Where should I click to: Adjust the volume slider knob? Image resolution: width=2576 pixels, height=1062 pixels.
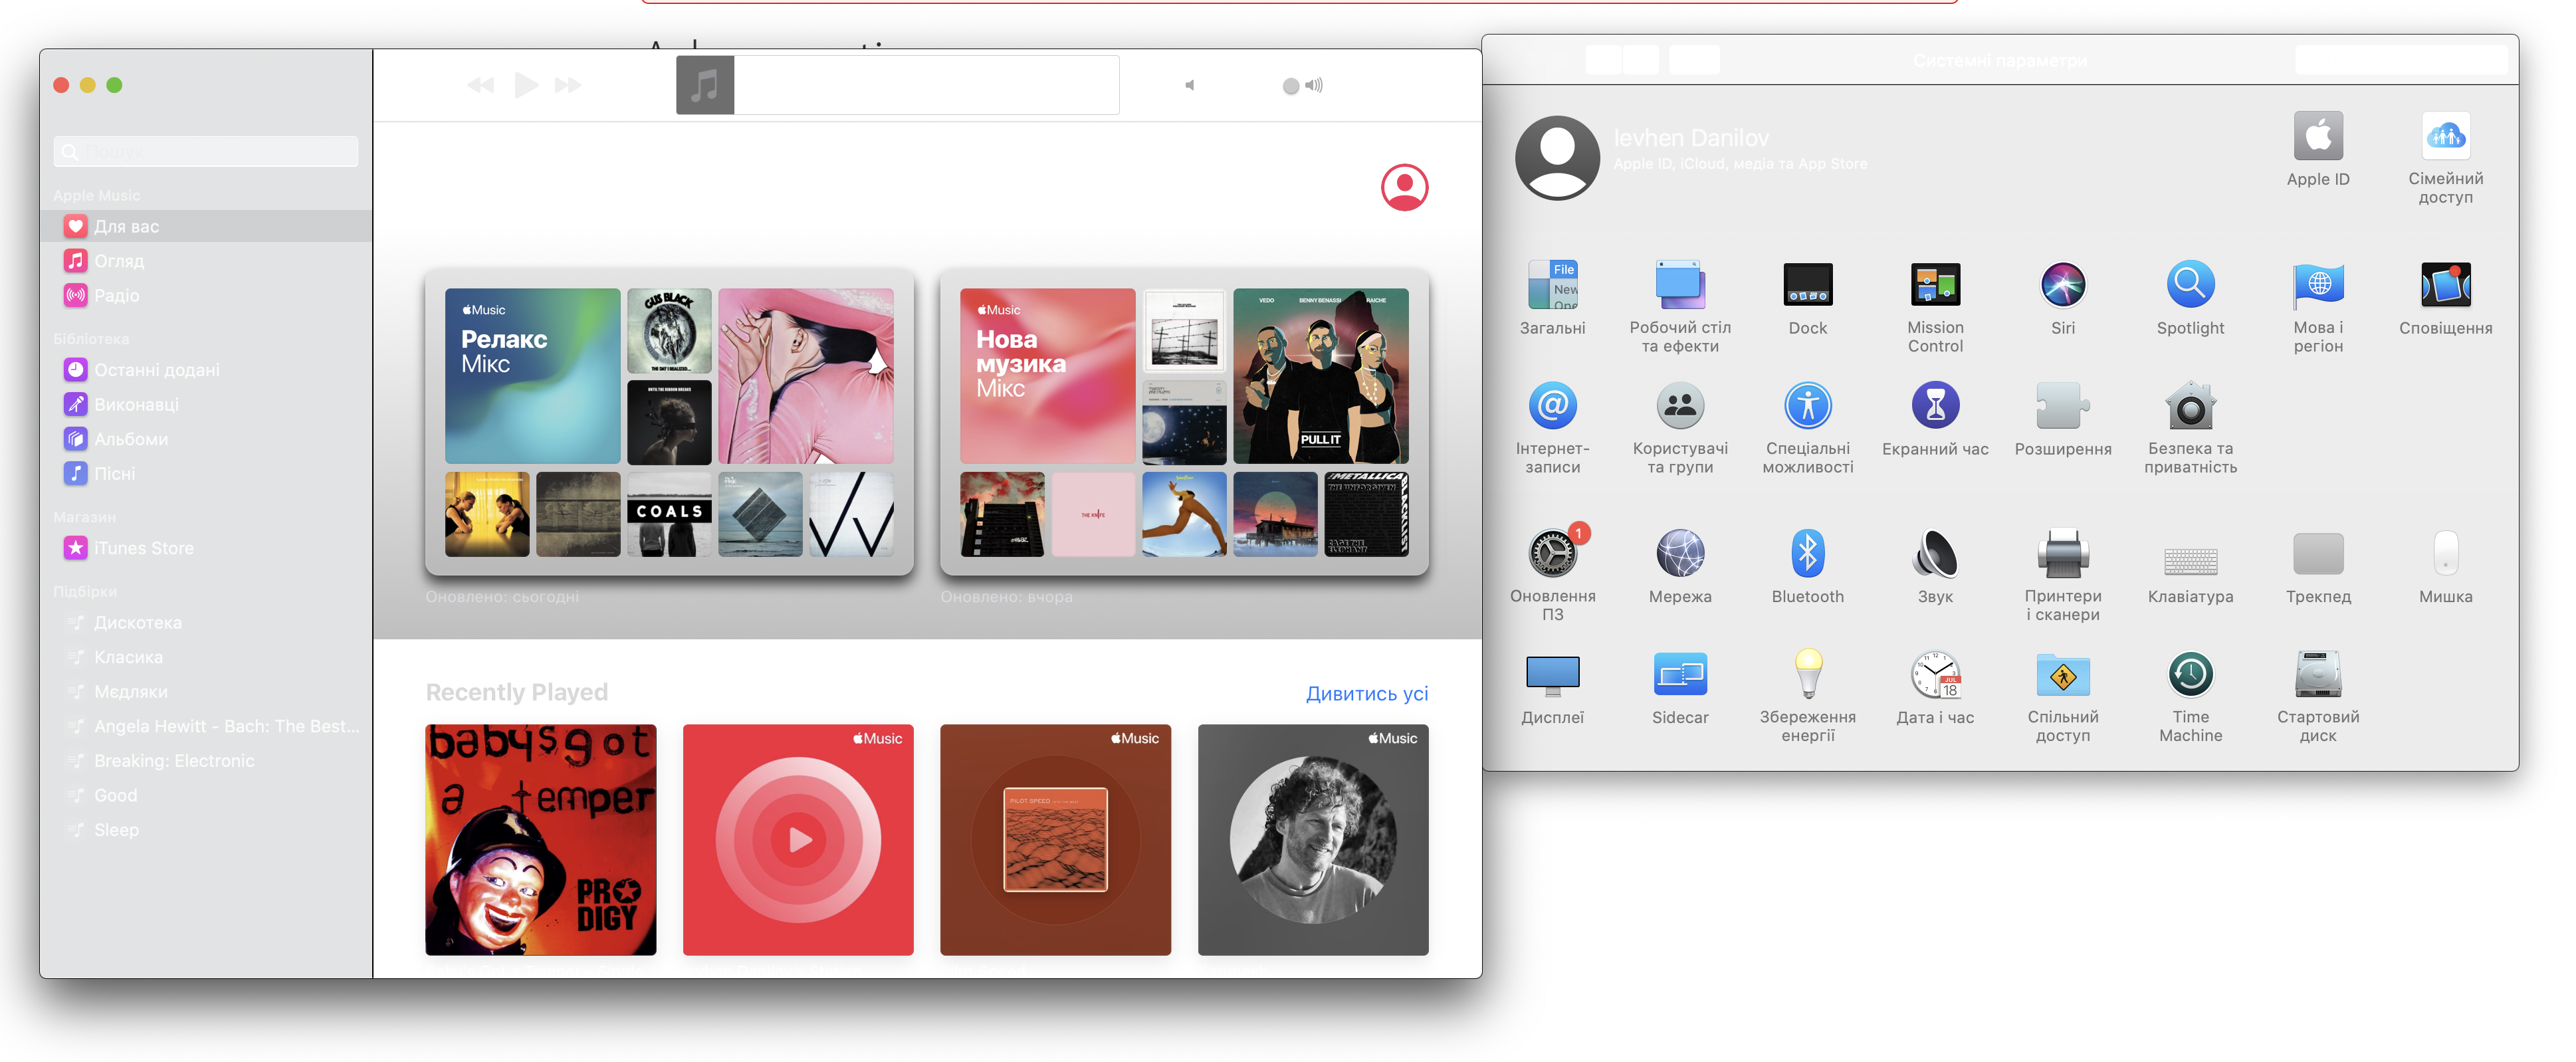click(1290, 86)
